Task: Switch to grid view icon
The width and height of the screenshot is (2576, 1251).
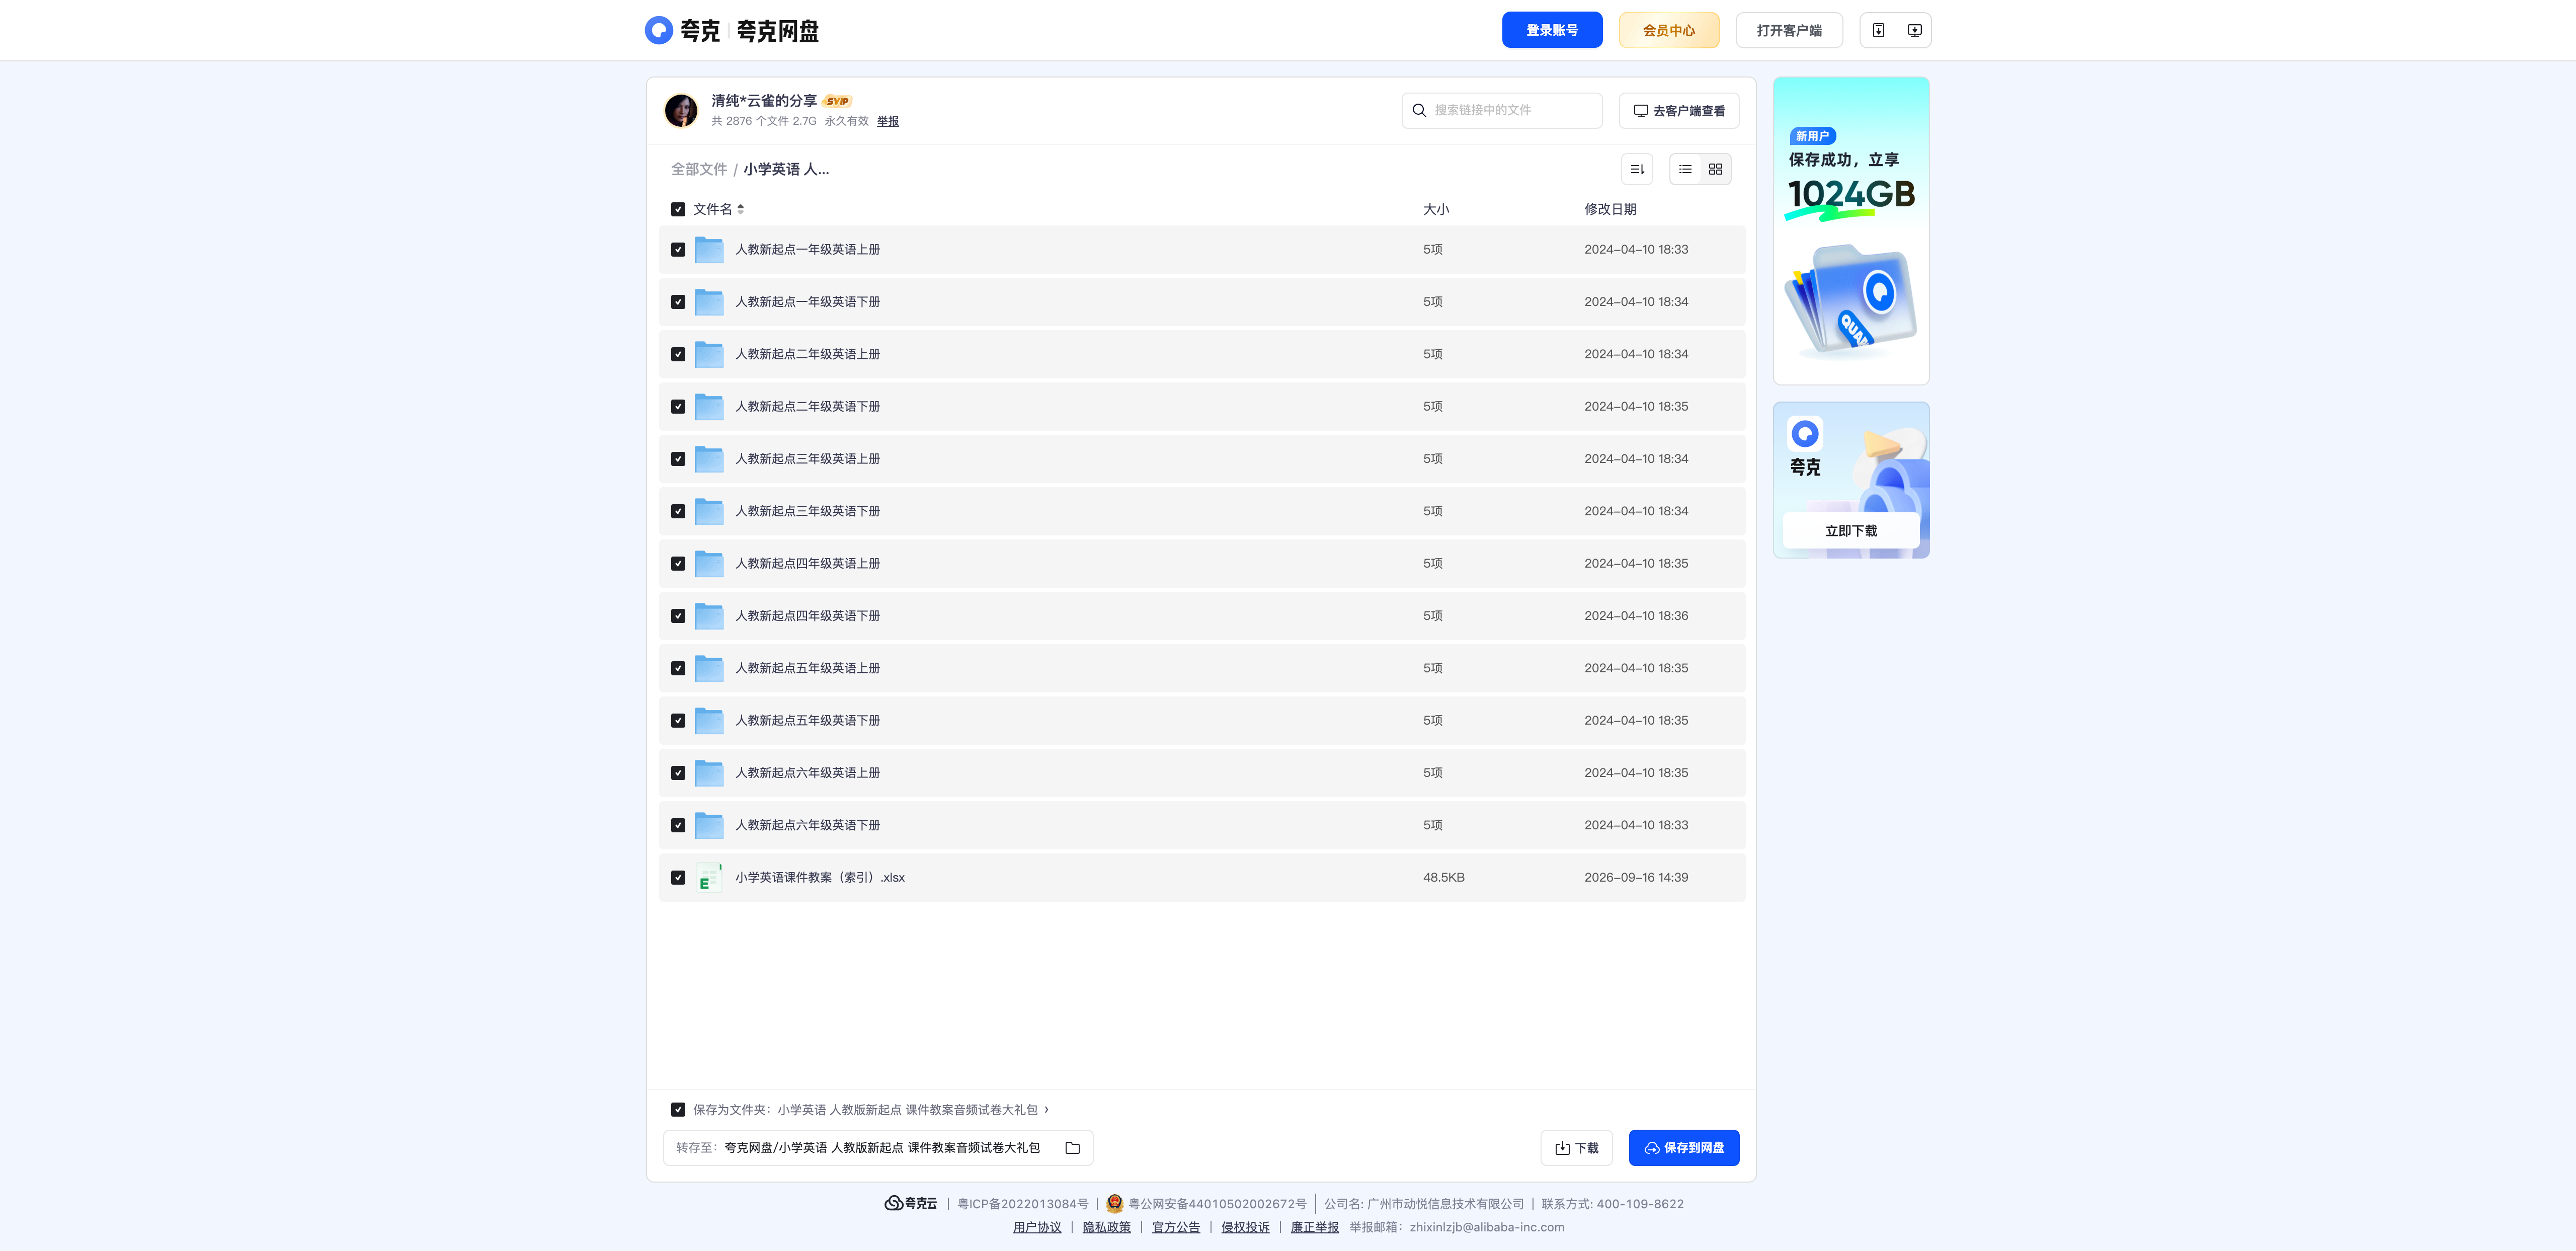Action: (1715, 169)
